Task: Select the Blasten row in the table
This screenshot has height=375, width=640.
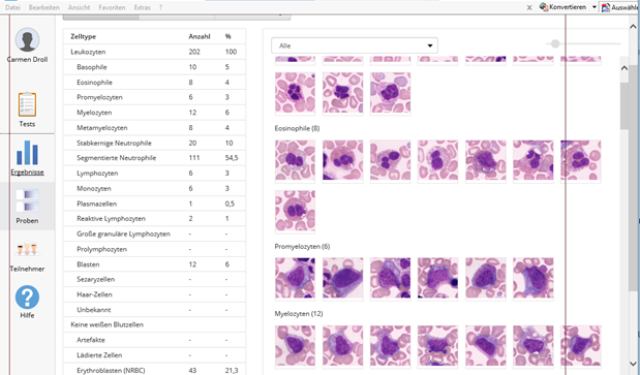Action: pyautogui.click(x=154, y=264)
